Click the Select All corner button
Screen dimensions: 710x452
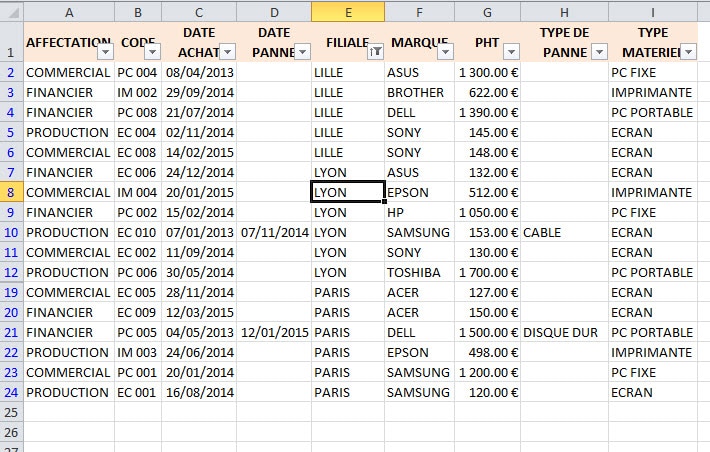pyautogui.click(x=12, y=12)
